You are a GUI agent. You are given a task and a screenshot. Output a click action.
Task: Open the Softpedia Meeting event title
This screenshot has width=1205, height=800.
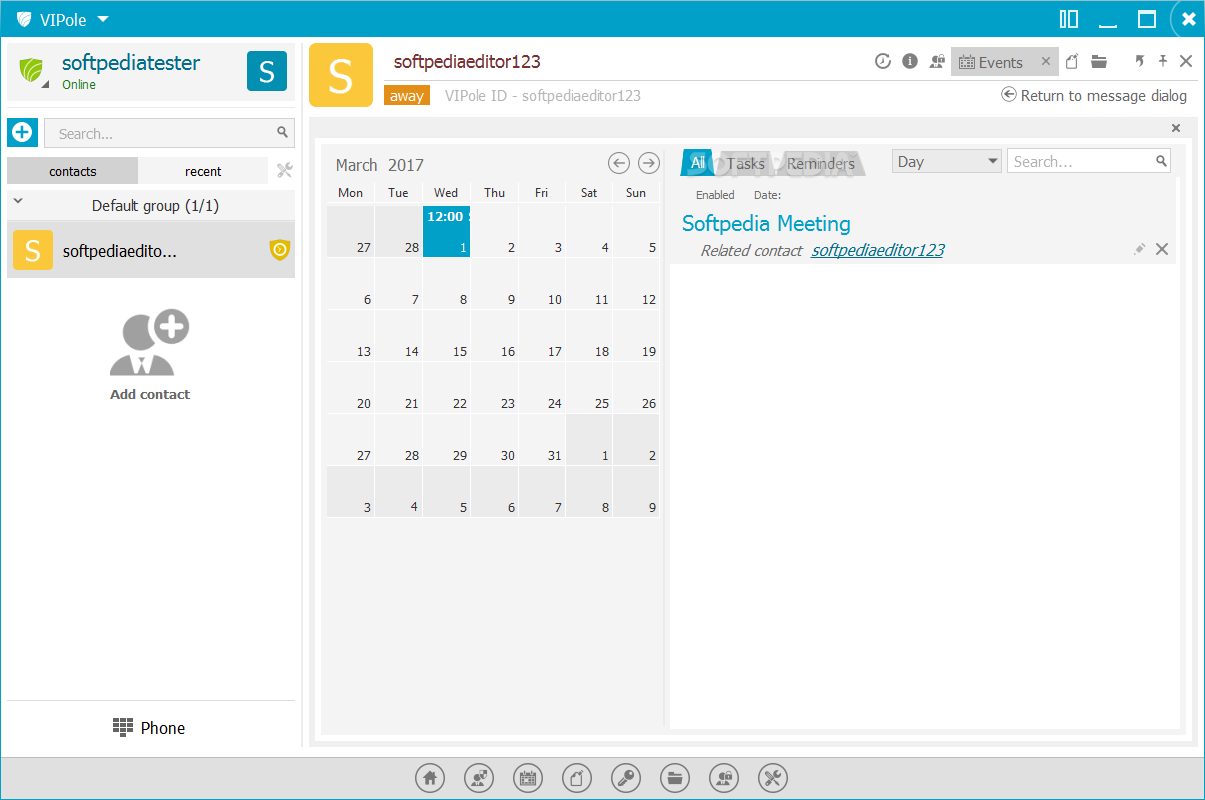(x=766, y=223)
